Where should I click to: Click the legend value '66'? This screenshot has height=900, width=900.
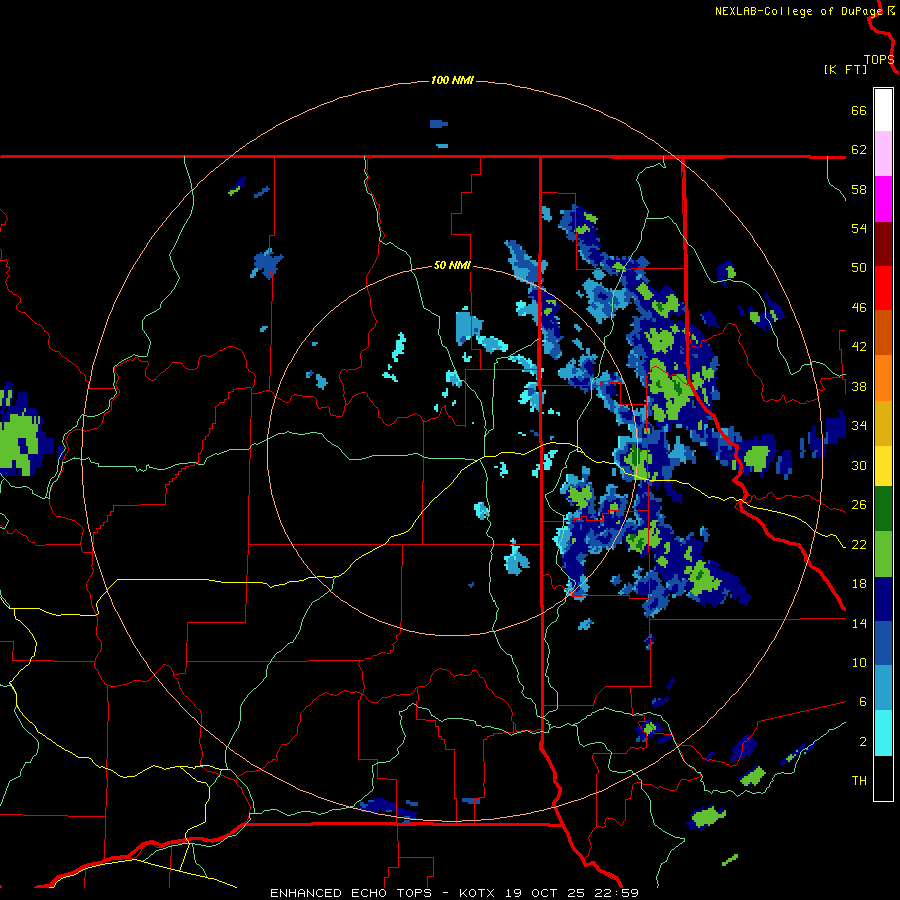[859, 110]
